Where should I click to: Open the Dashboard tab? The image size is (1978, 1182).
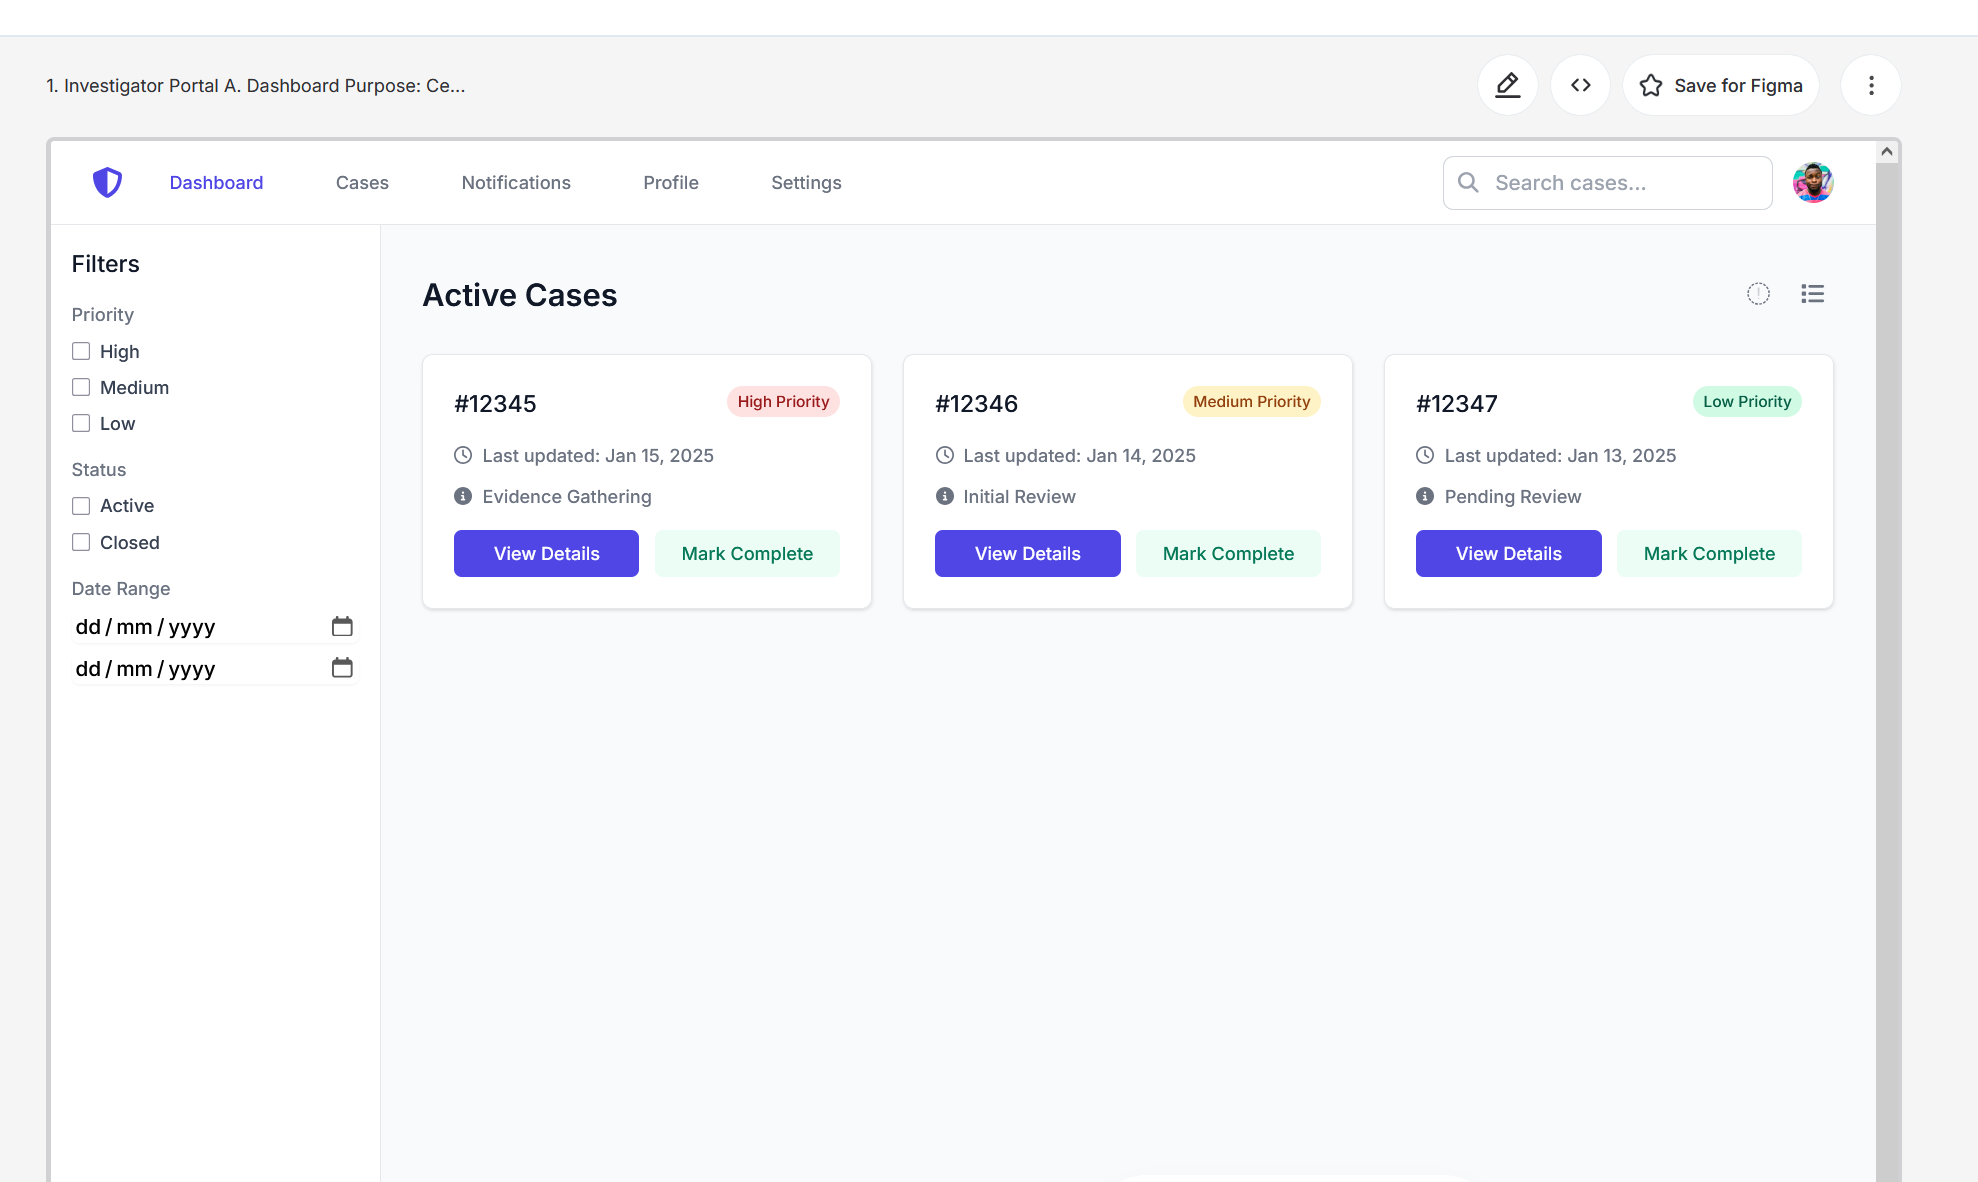point(216,182)
